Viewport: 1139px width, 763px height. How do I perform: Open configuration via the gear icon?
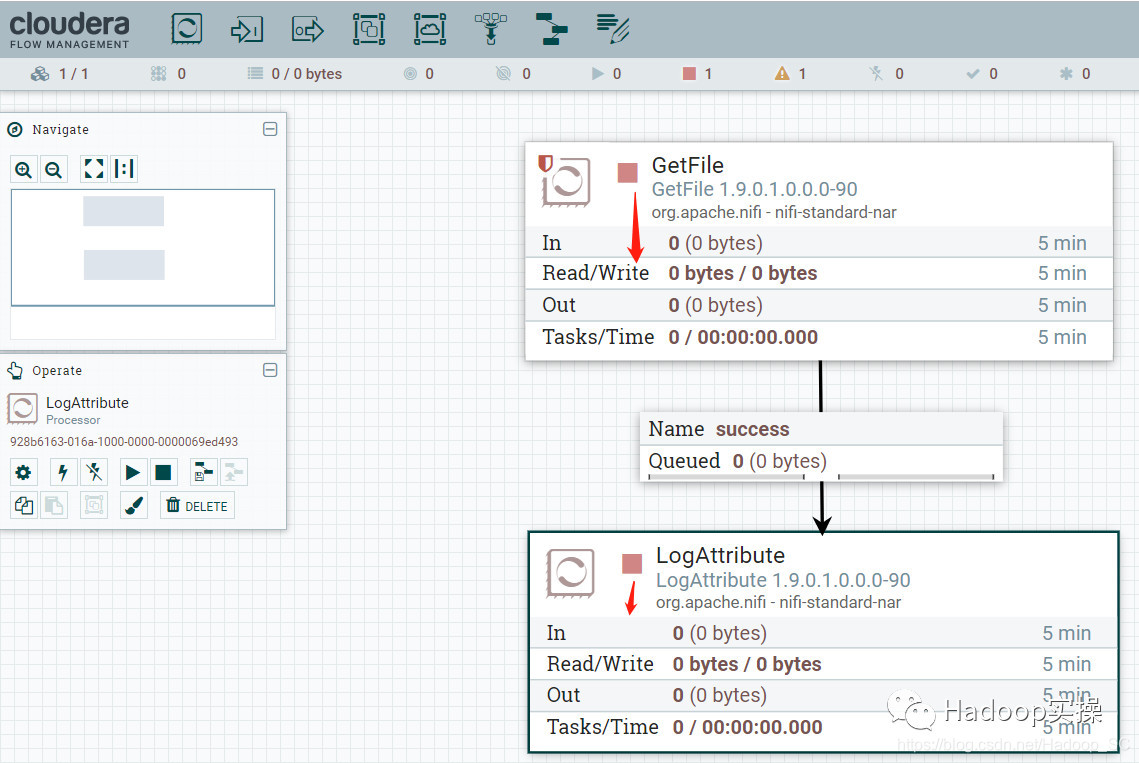pyautogui.click(x=23, y=472)
